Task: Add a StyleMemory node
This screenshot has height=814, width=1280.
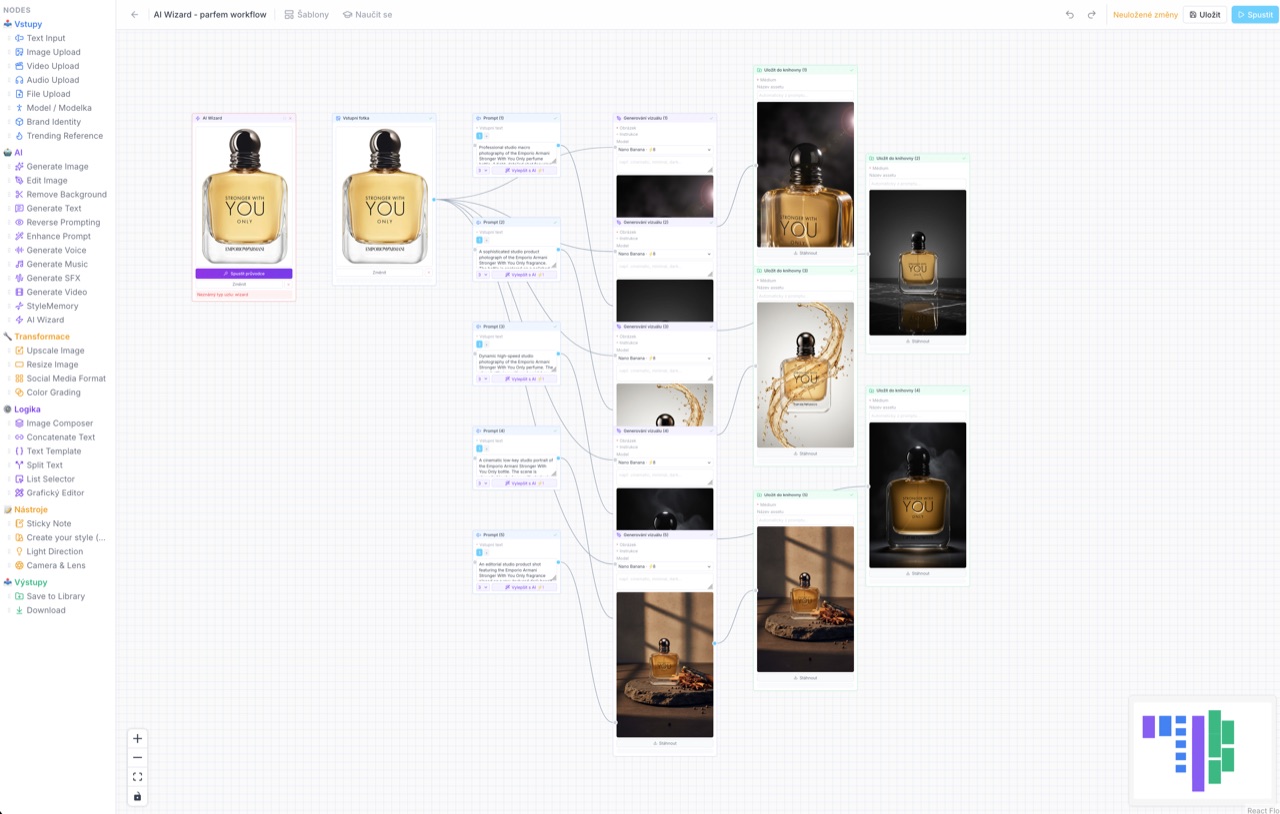Action: [x=52, y=307]
